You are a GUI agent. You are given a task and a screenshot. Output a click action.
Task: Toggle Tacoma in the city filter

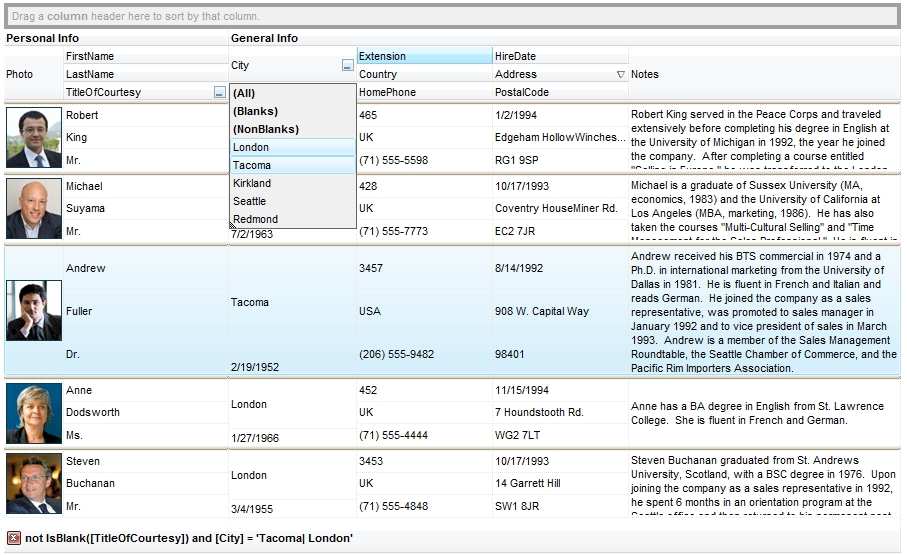292,166
